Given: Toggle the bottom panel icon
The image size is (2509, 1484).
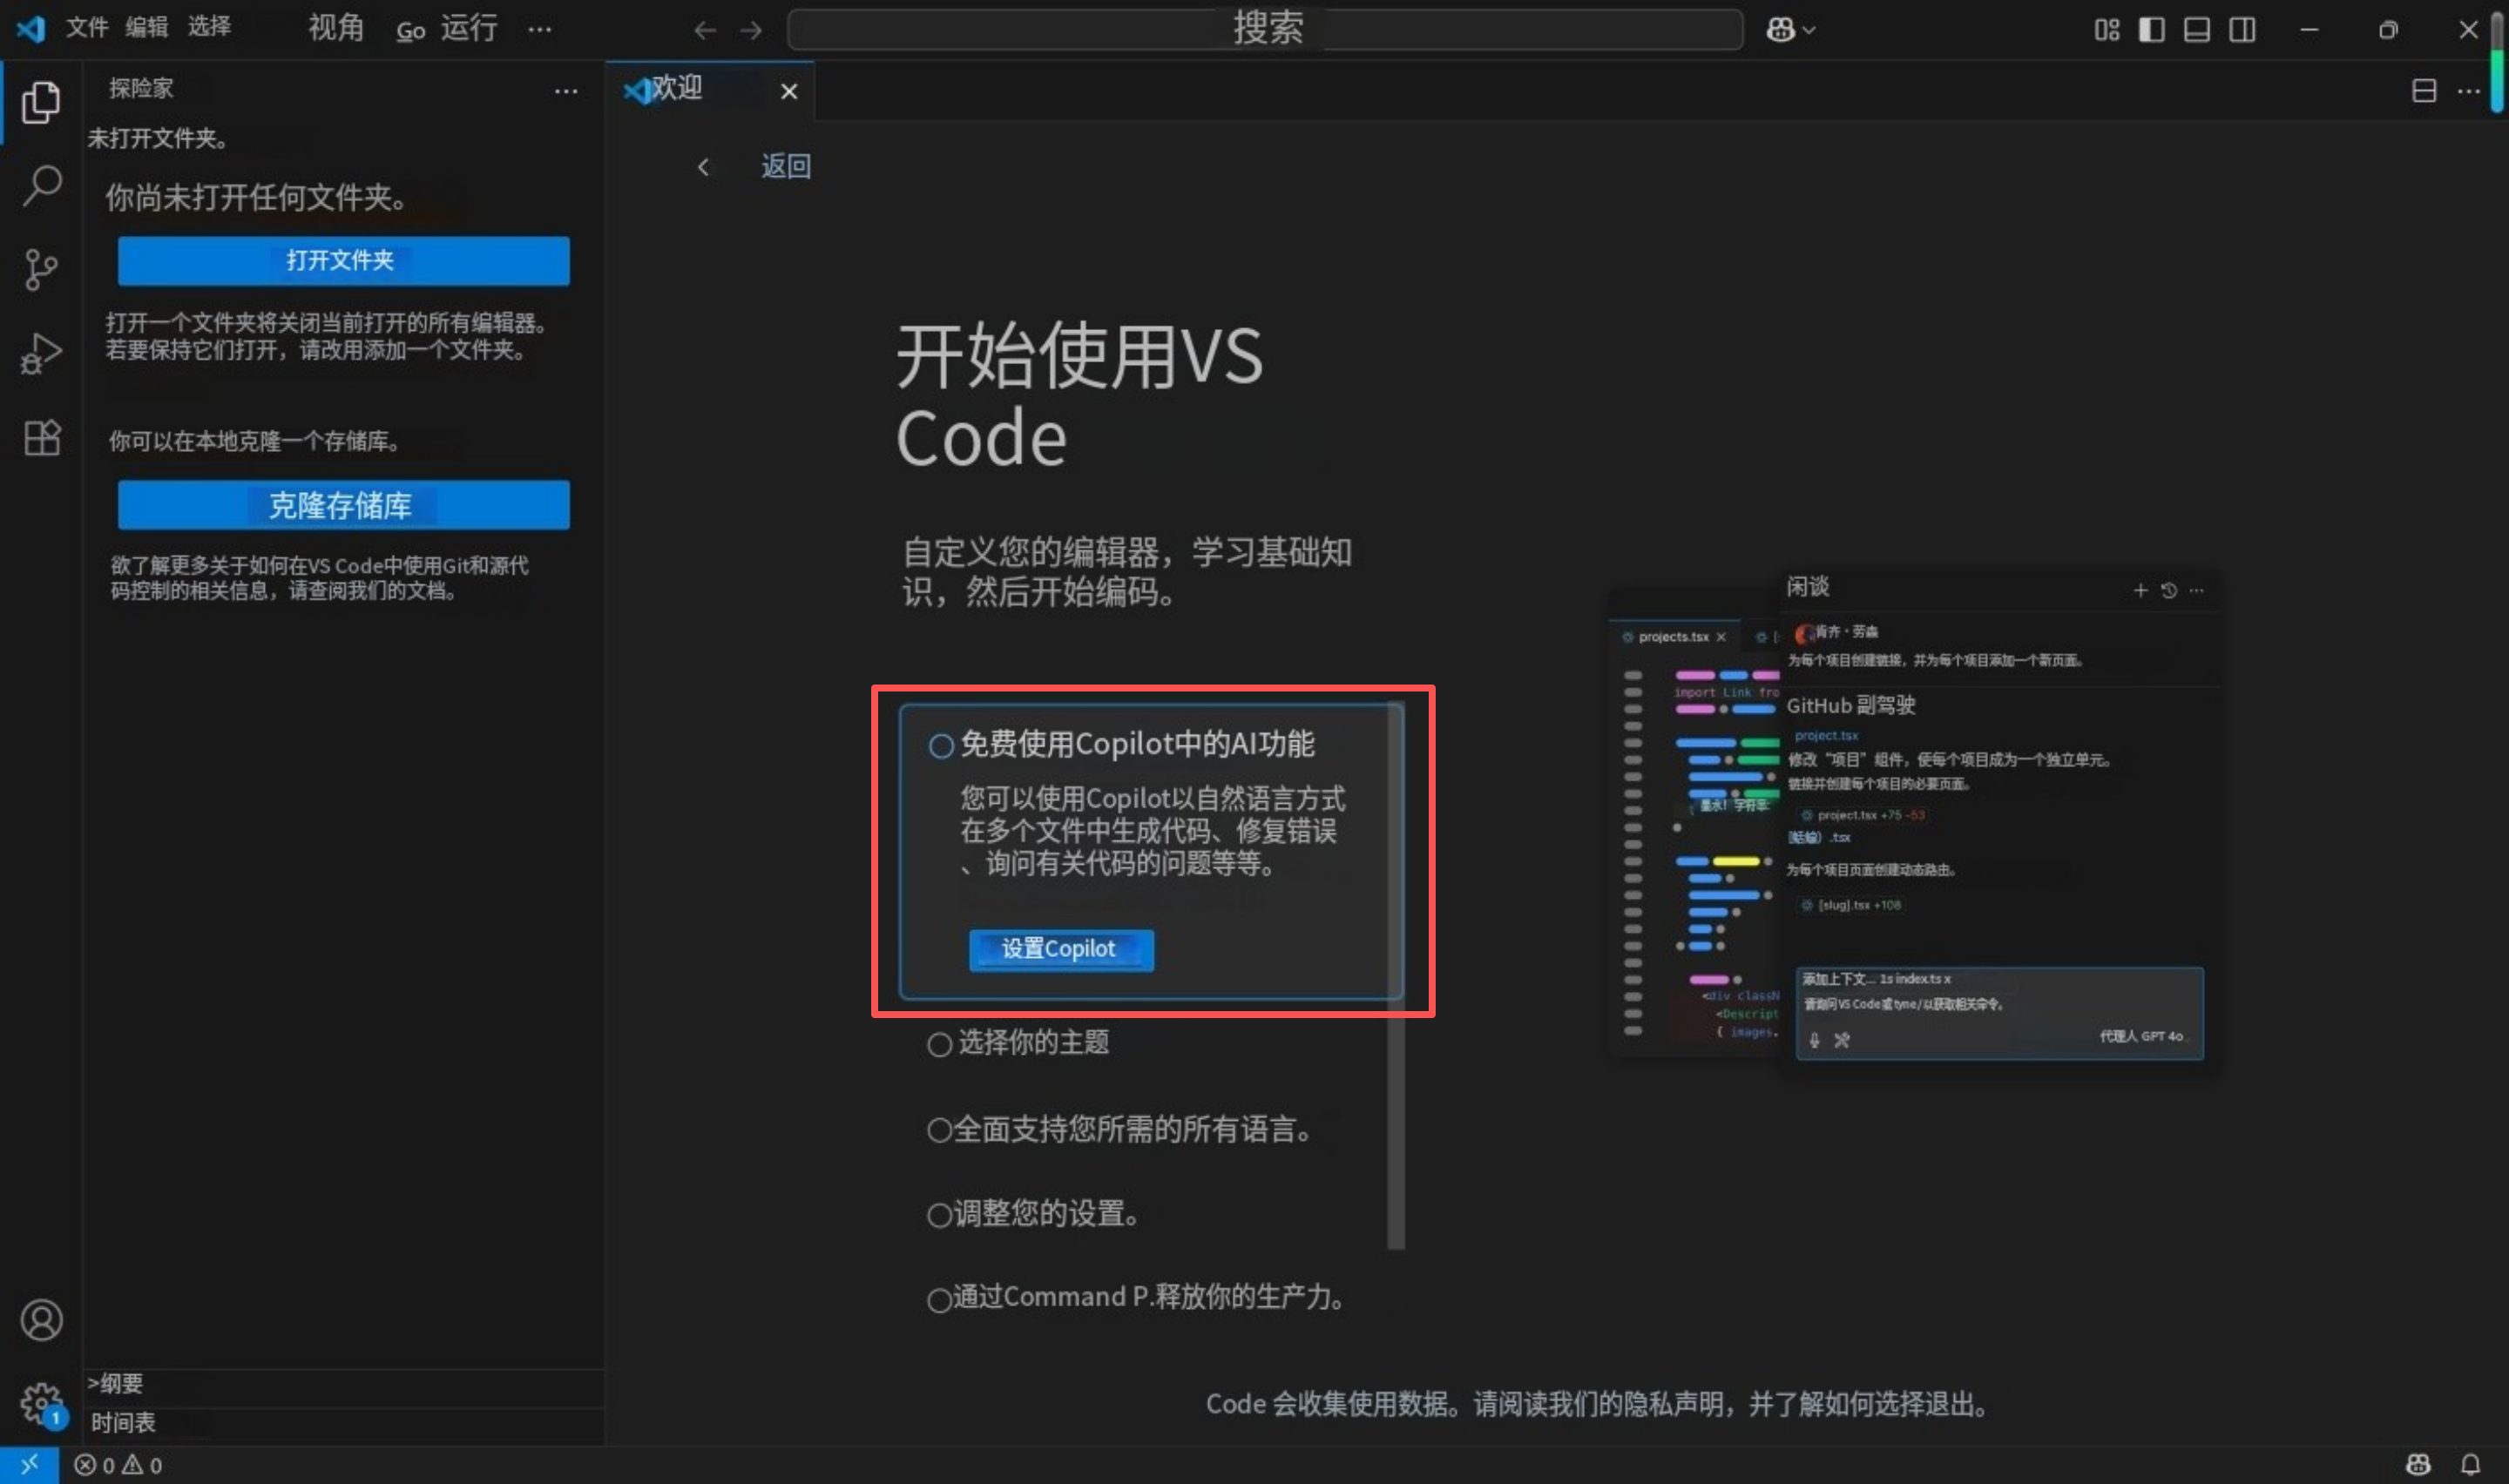Looking at the screenshot, I should click(x=2196, y=30).
